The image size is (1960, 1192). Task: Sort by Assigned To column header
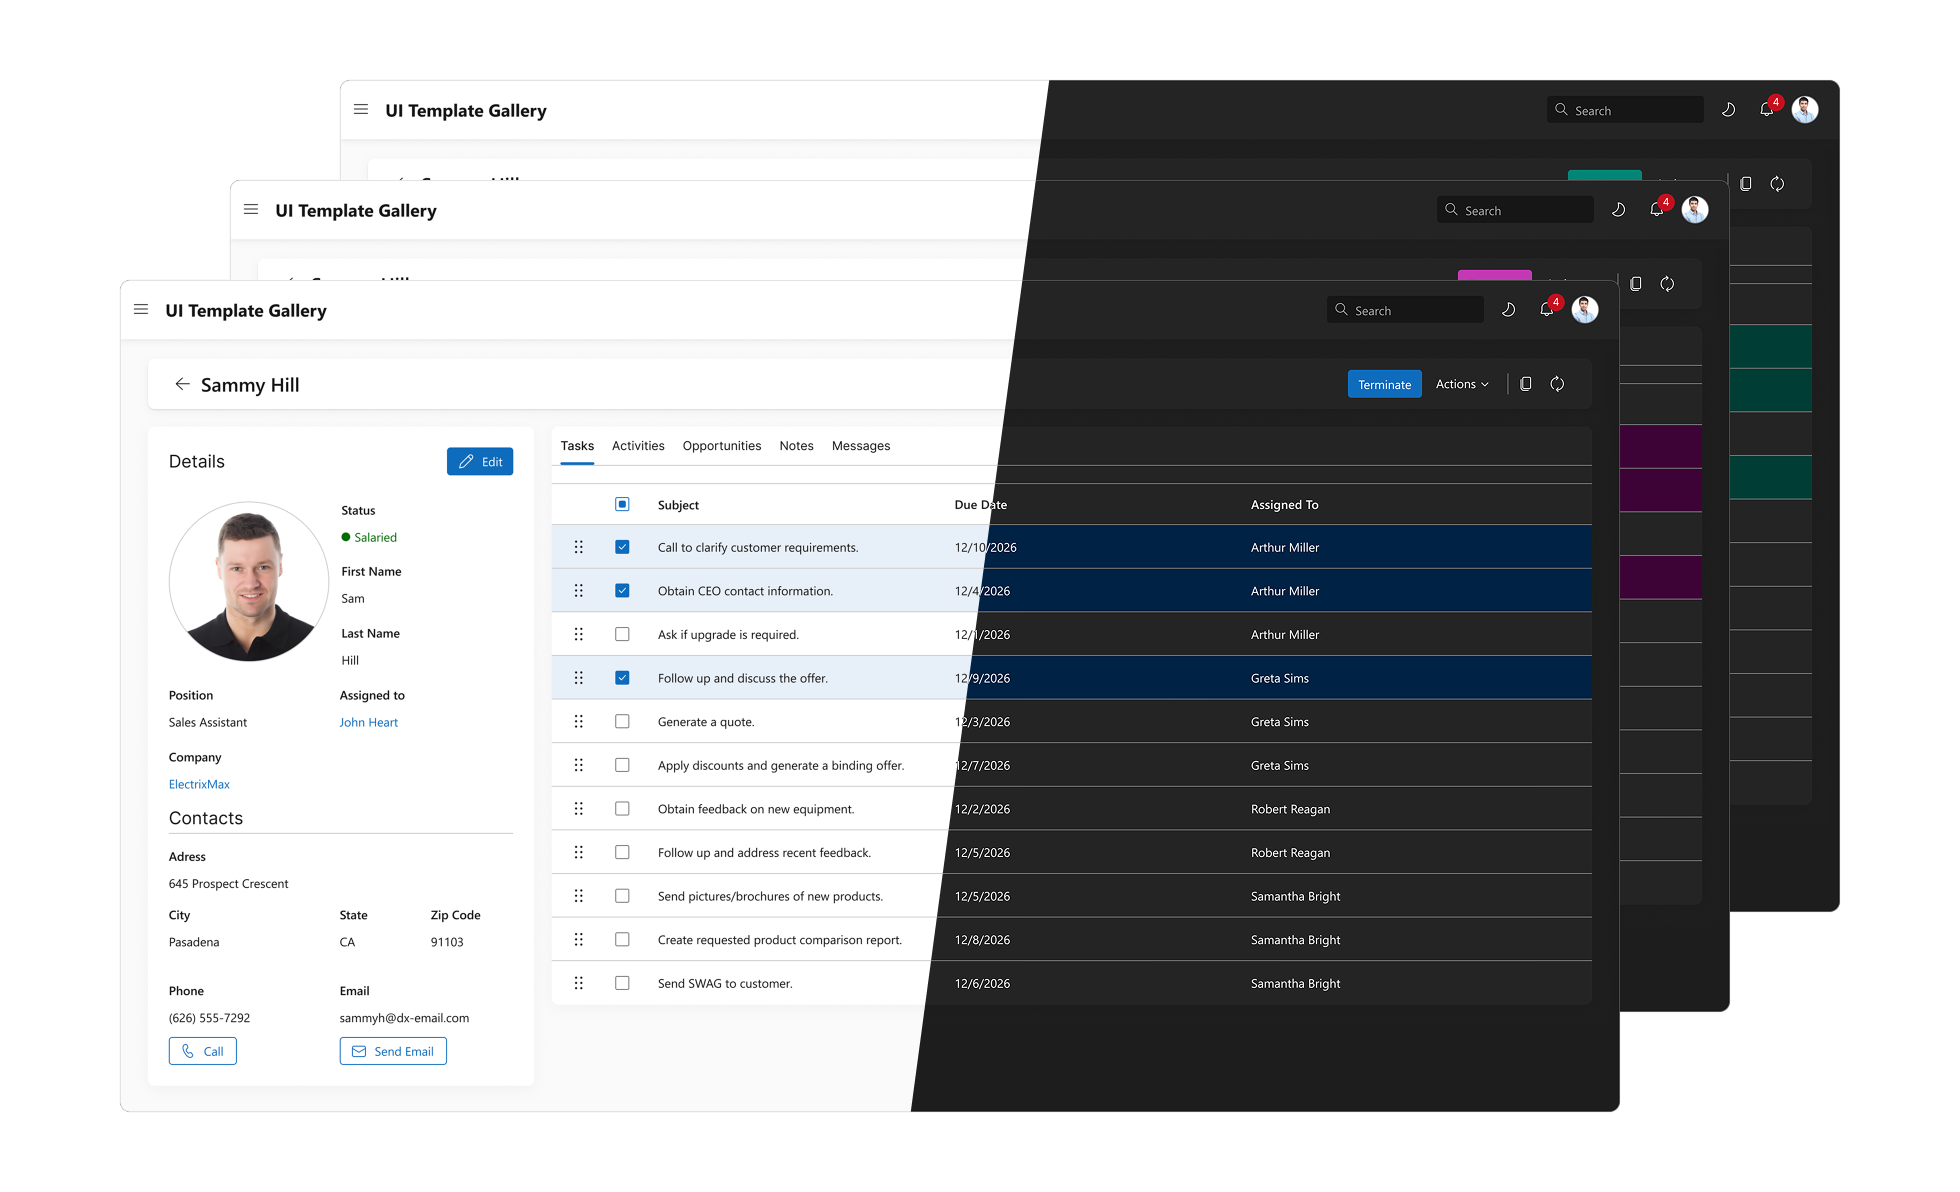(x=1284, y=505)
